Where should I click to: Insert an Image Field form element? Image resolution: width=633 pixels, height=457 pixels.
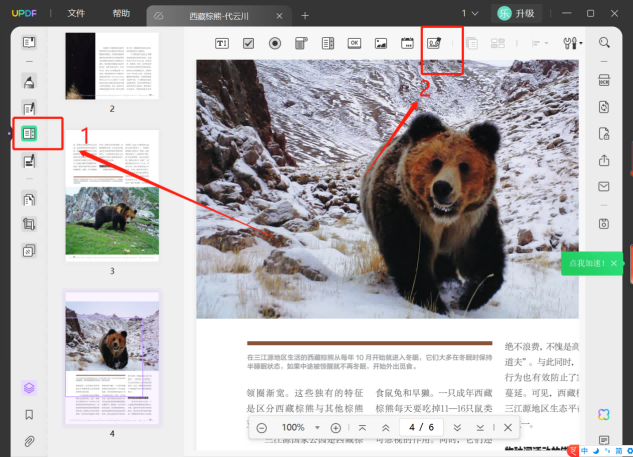tap(381, 43)
